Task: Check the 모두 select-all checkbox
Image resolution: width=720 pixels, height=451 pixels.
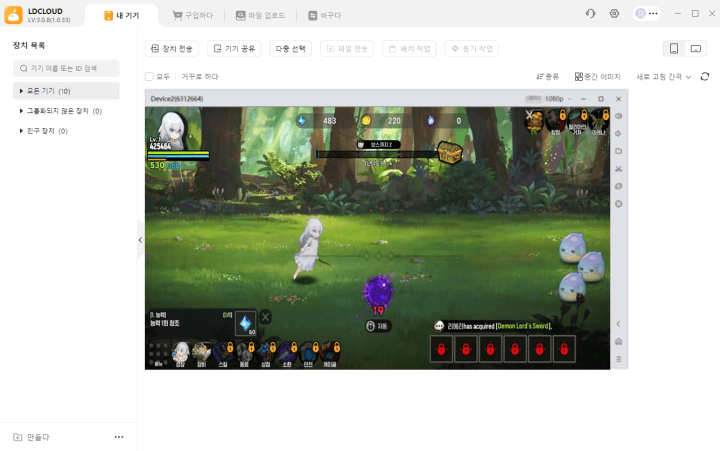Action: point(149,76)
